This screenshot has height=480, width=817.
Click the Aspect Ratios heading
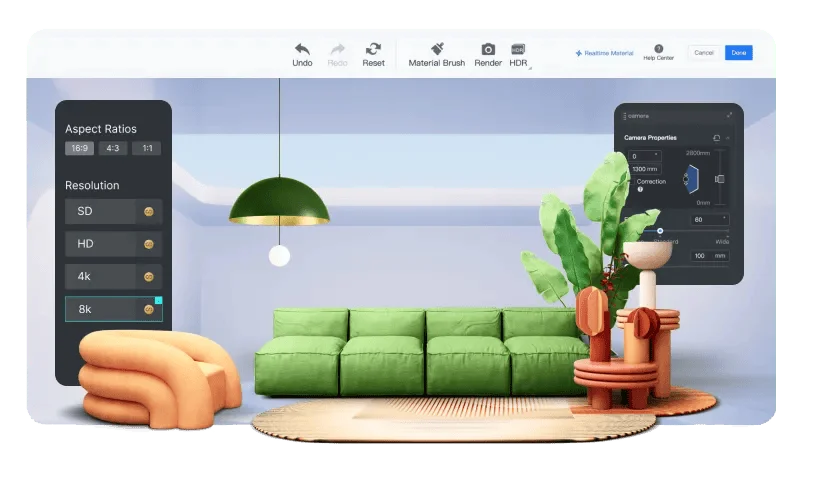point(101,129)
